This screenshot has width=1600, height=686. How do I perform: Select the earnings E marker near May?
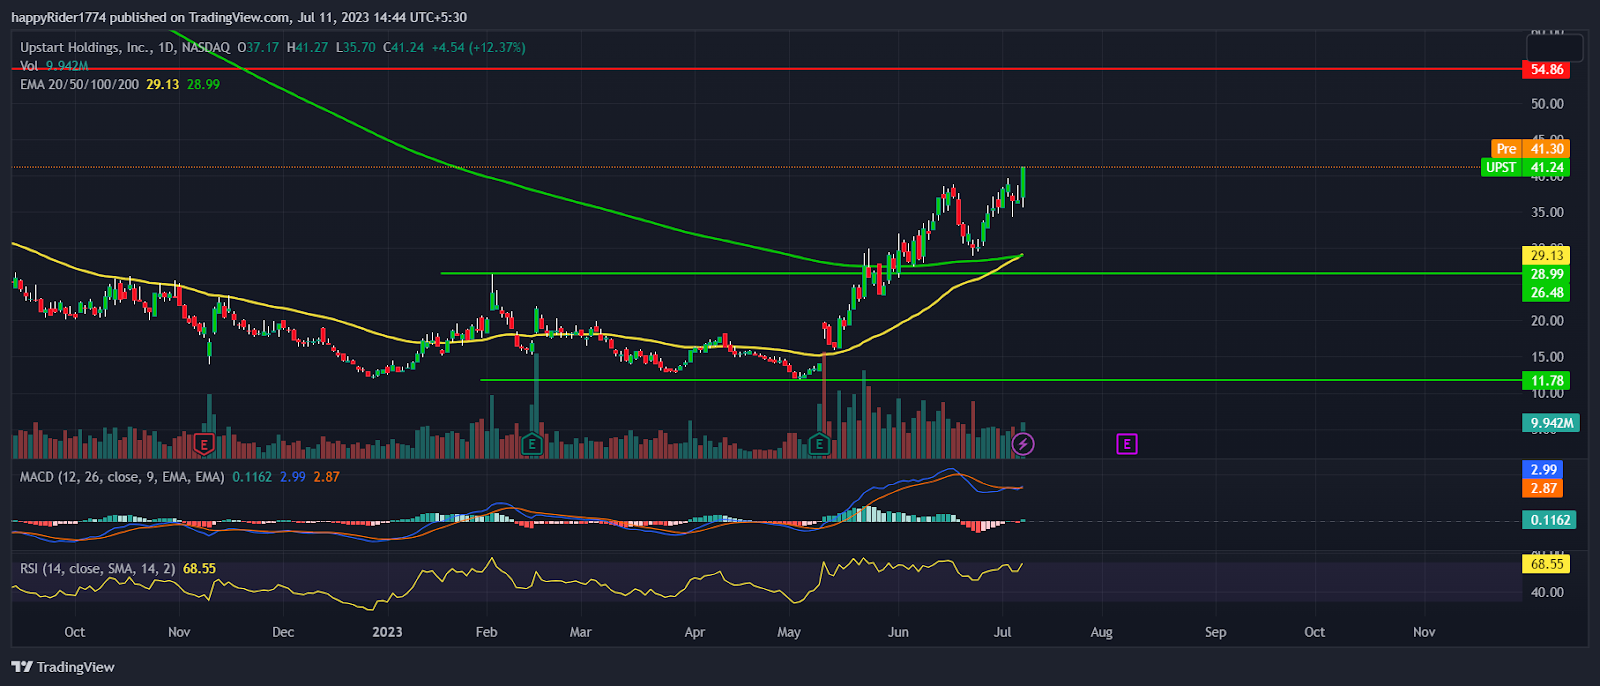(820, 444)
